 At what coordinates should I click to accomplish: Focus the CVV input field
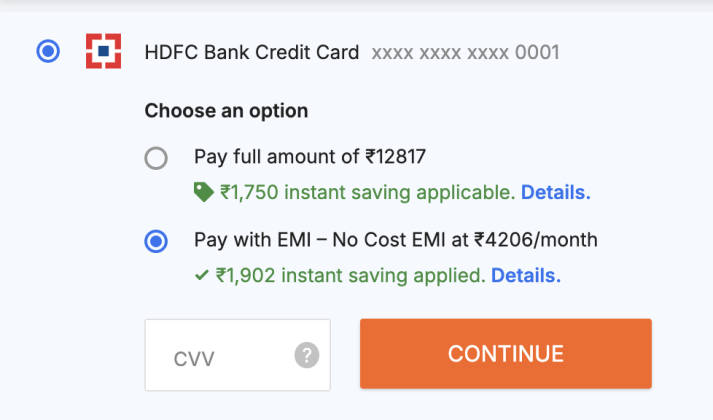[225, 355]
